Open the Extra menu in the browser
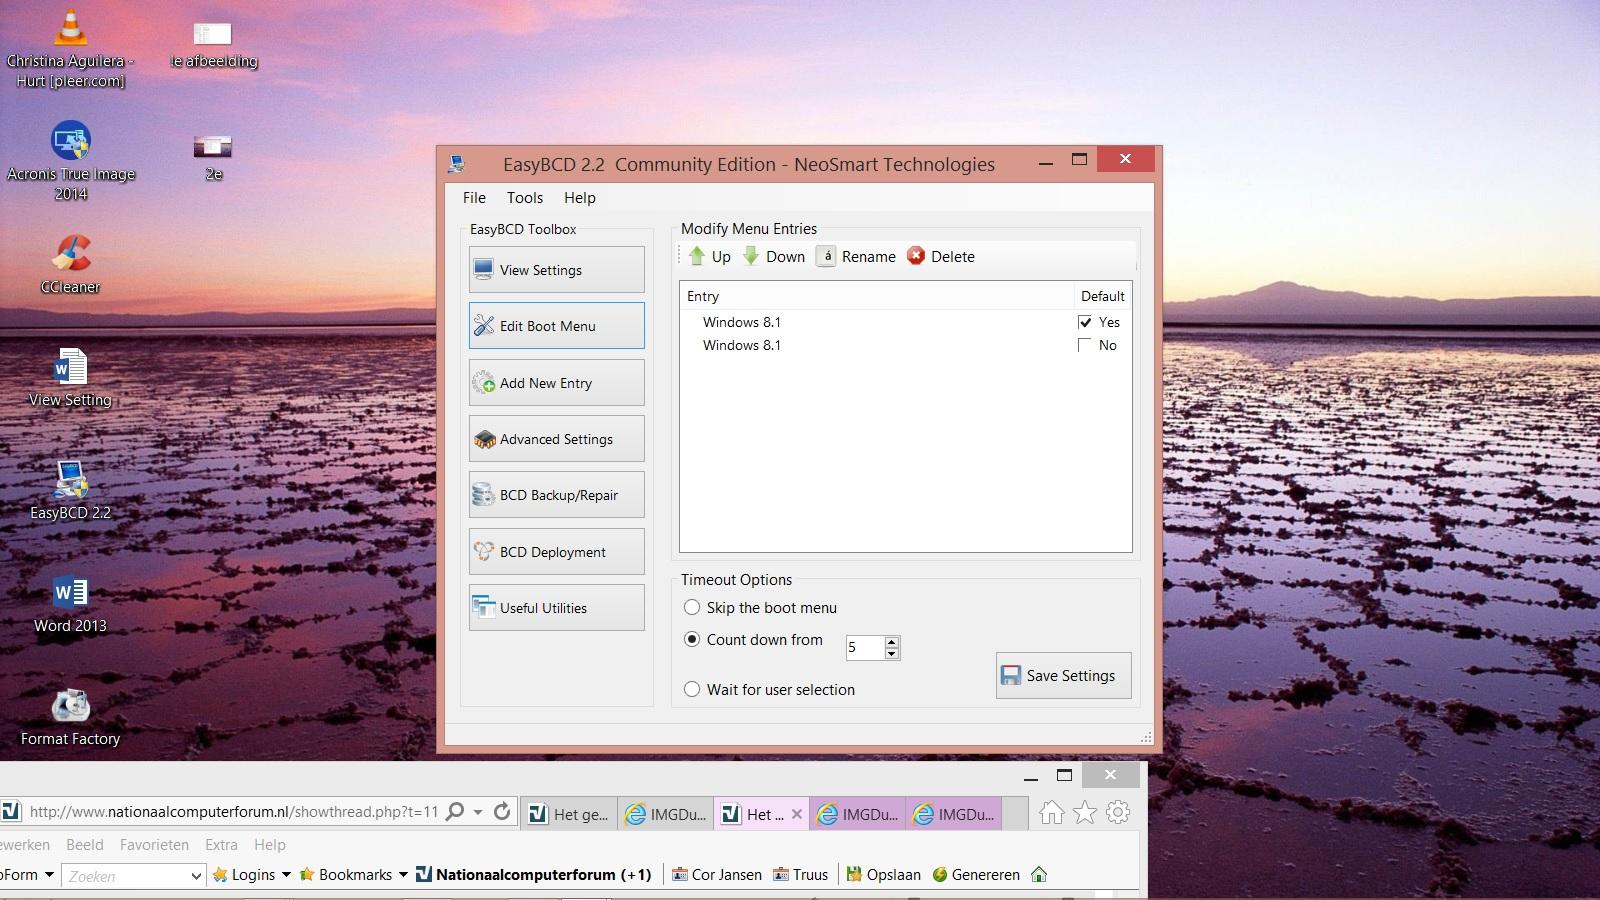The height and width of the screenshot is (900, 1600). pyautogui.click(x=221, y=845)
